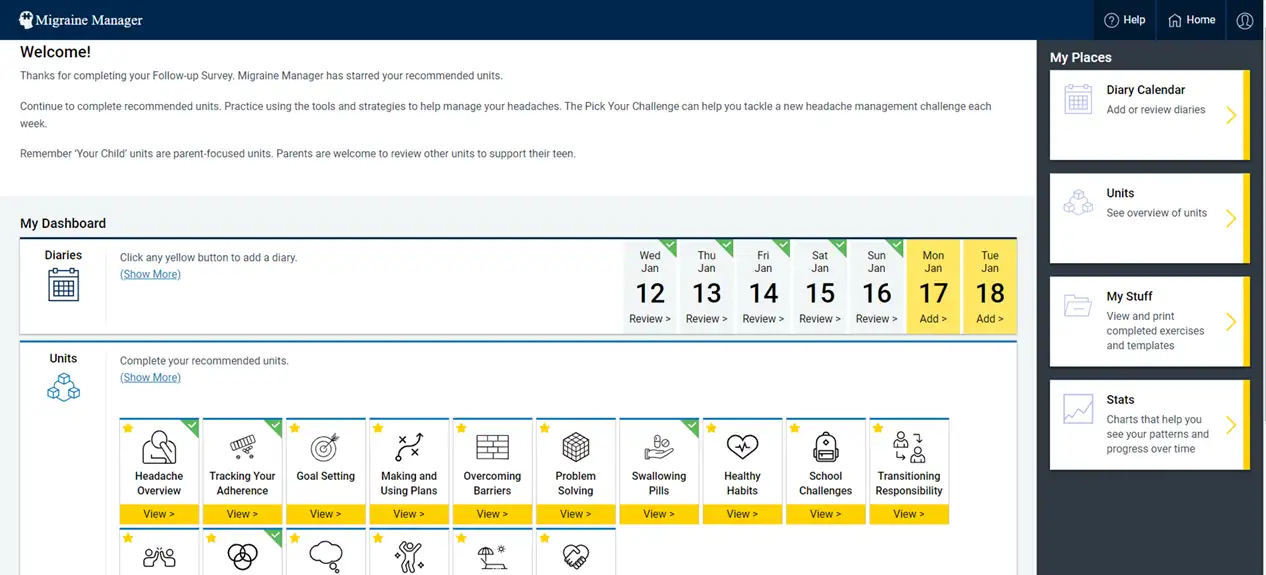Image resolution: width=1266 pixels, height=575 pixels.
Task: Click the Goal Setting target icon
Action: click(326, 447)
